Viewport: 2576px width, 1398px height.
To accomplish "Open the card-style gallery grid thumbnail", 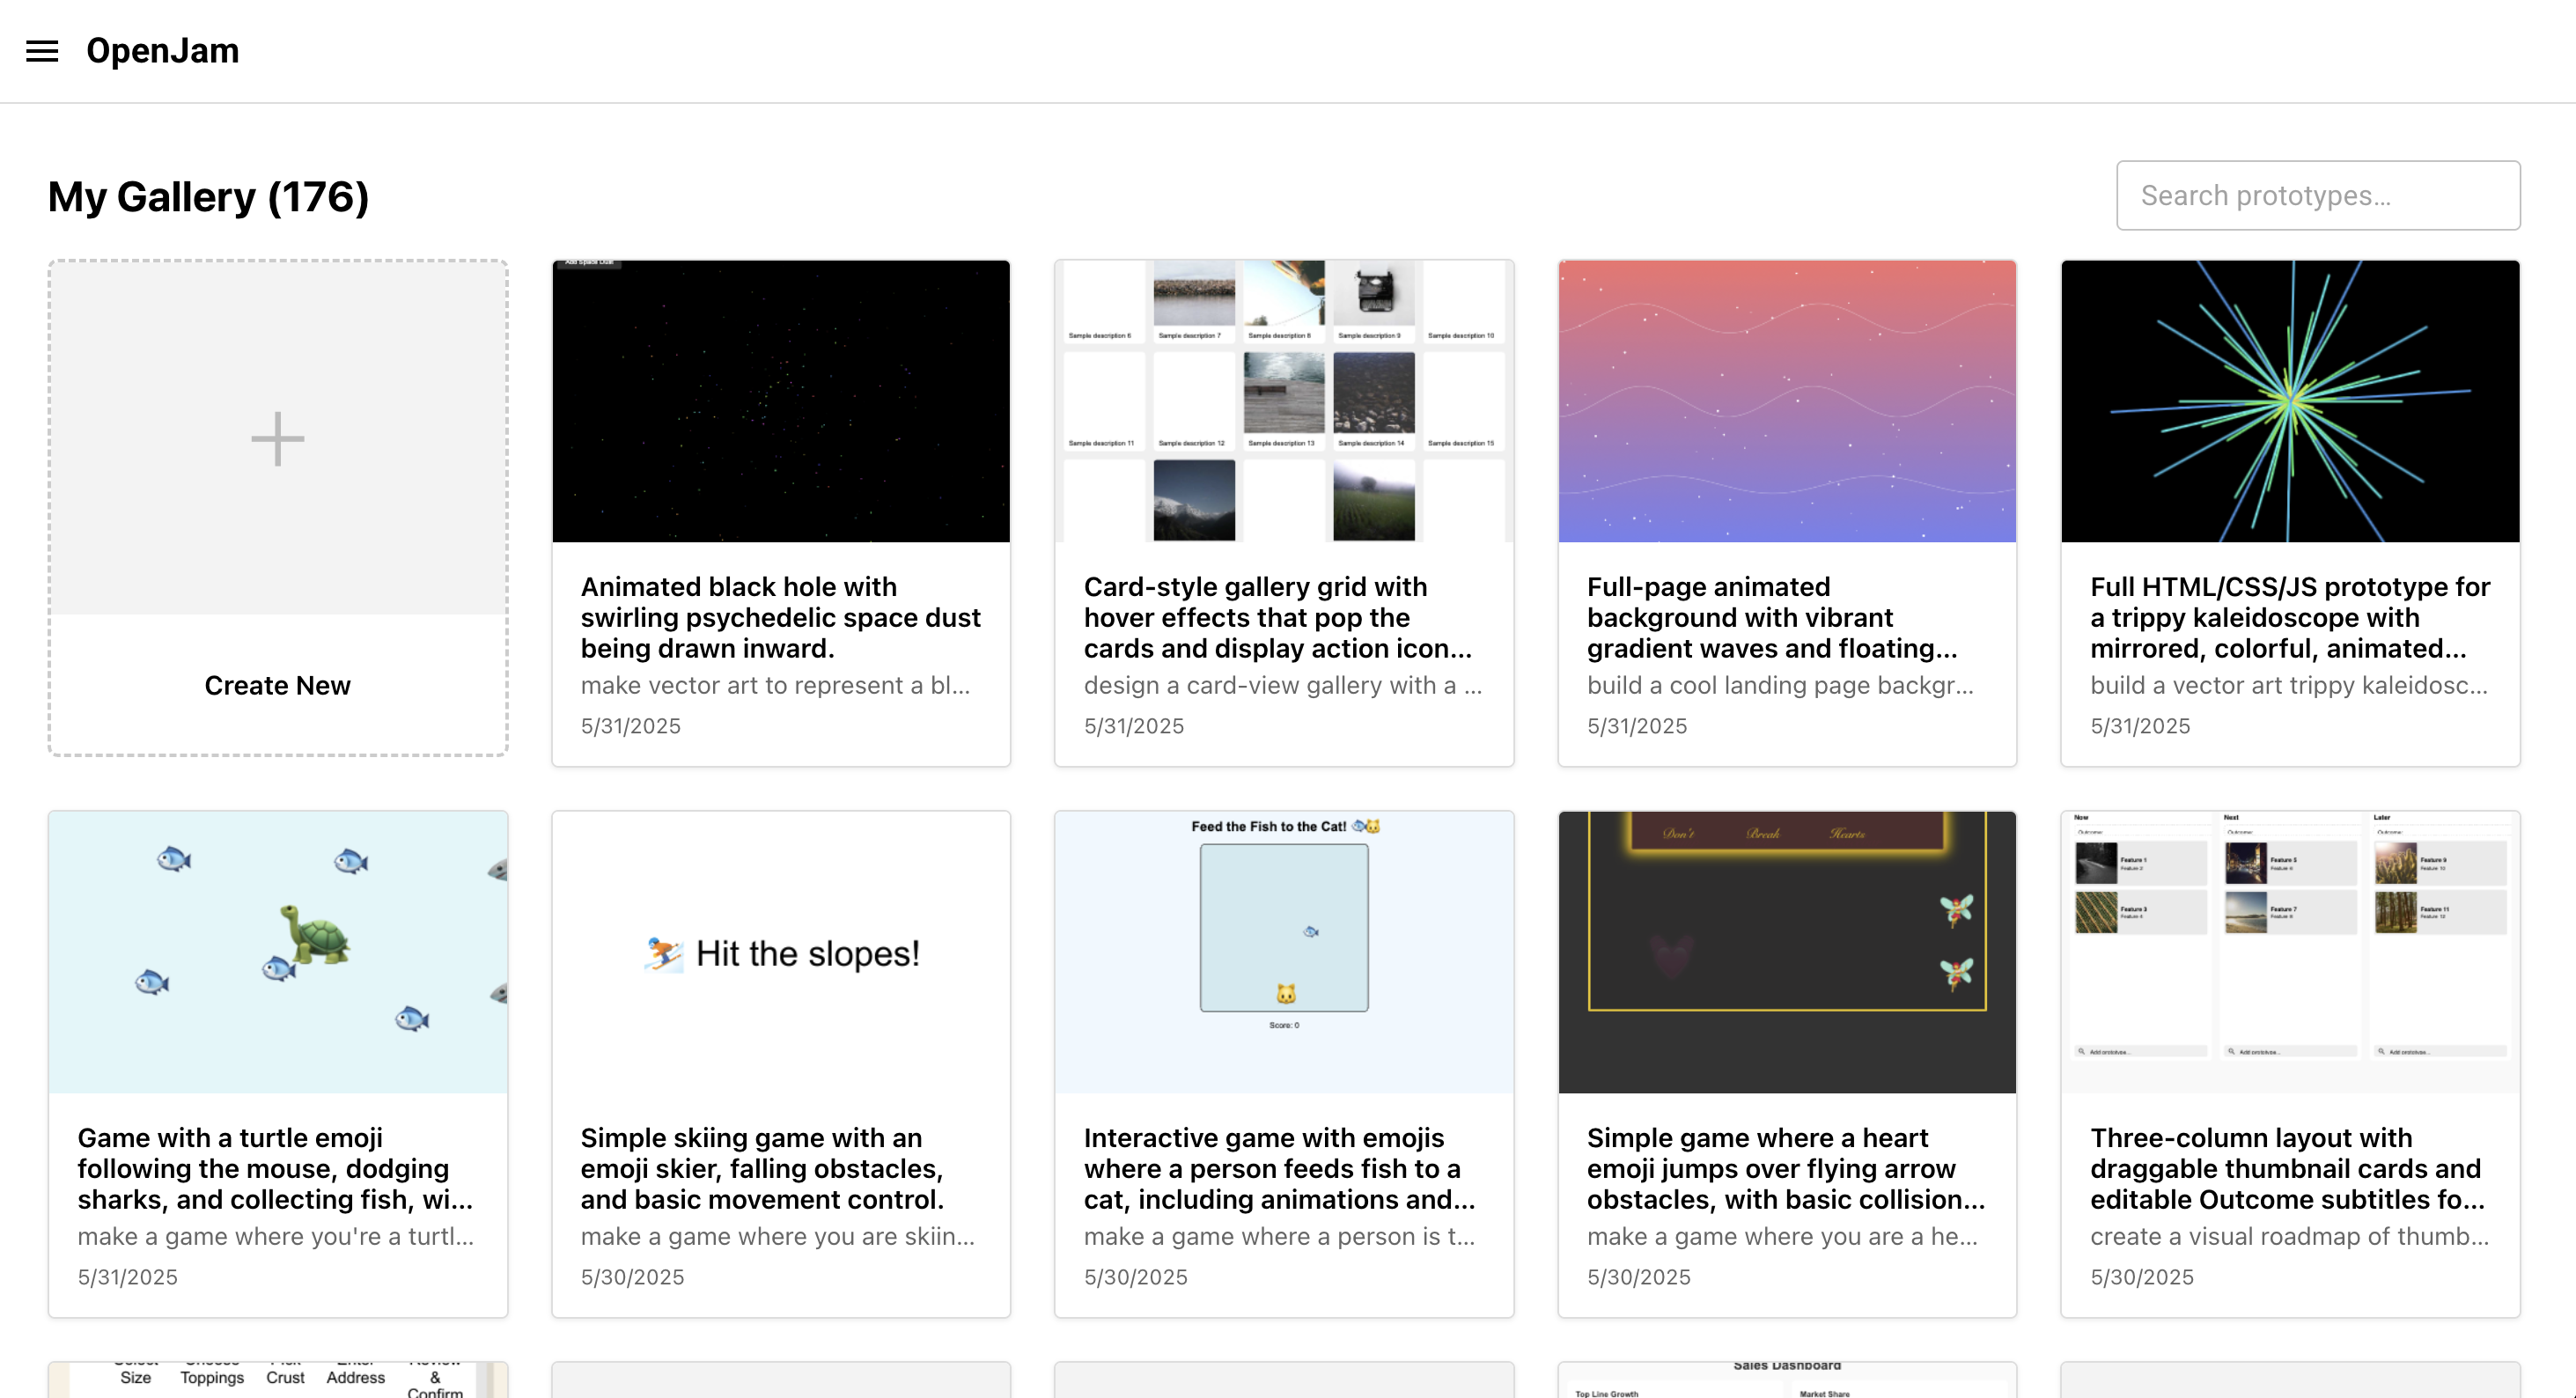I will click(1283, 401).
